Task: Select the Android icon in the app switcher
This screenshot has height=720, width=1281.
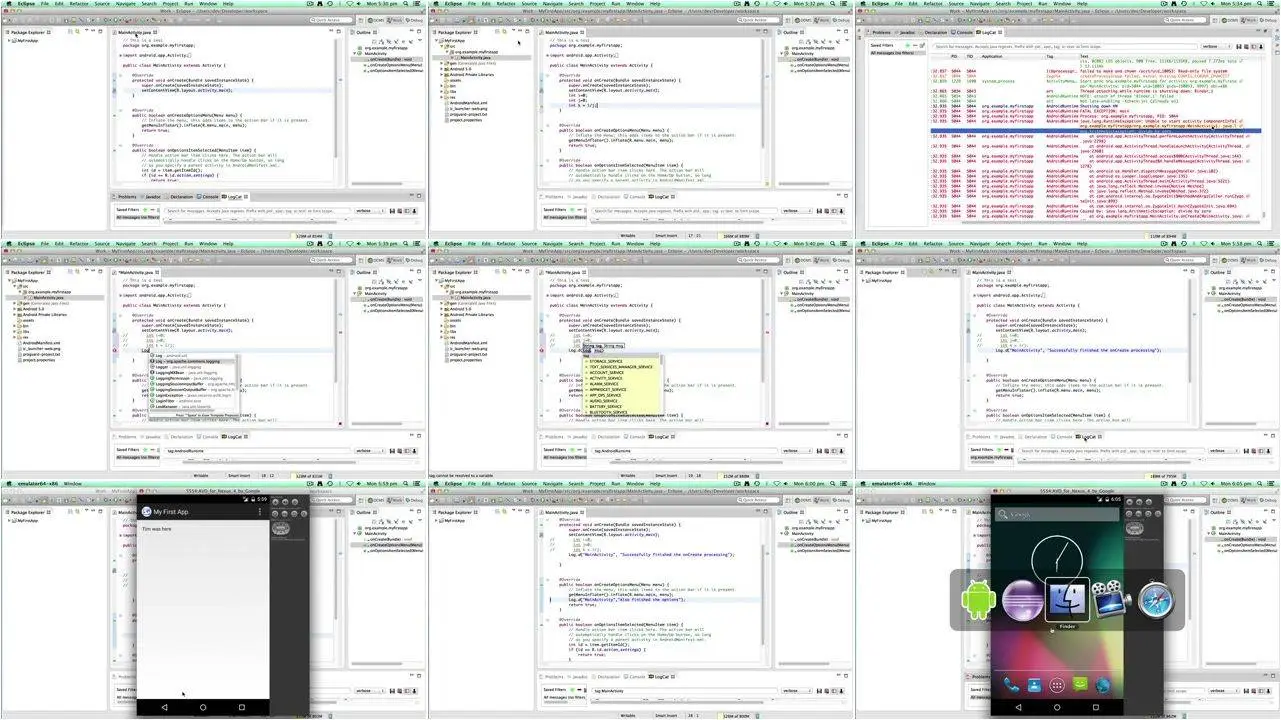Action: pyautogui.click(x=978, y=599)
